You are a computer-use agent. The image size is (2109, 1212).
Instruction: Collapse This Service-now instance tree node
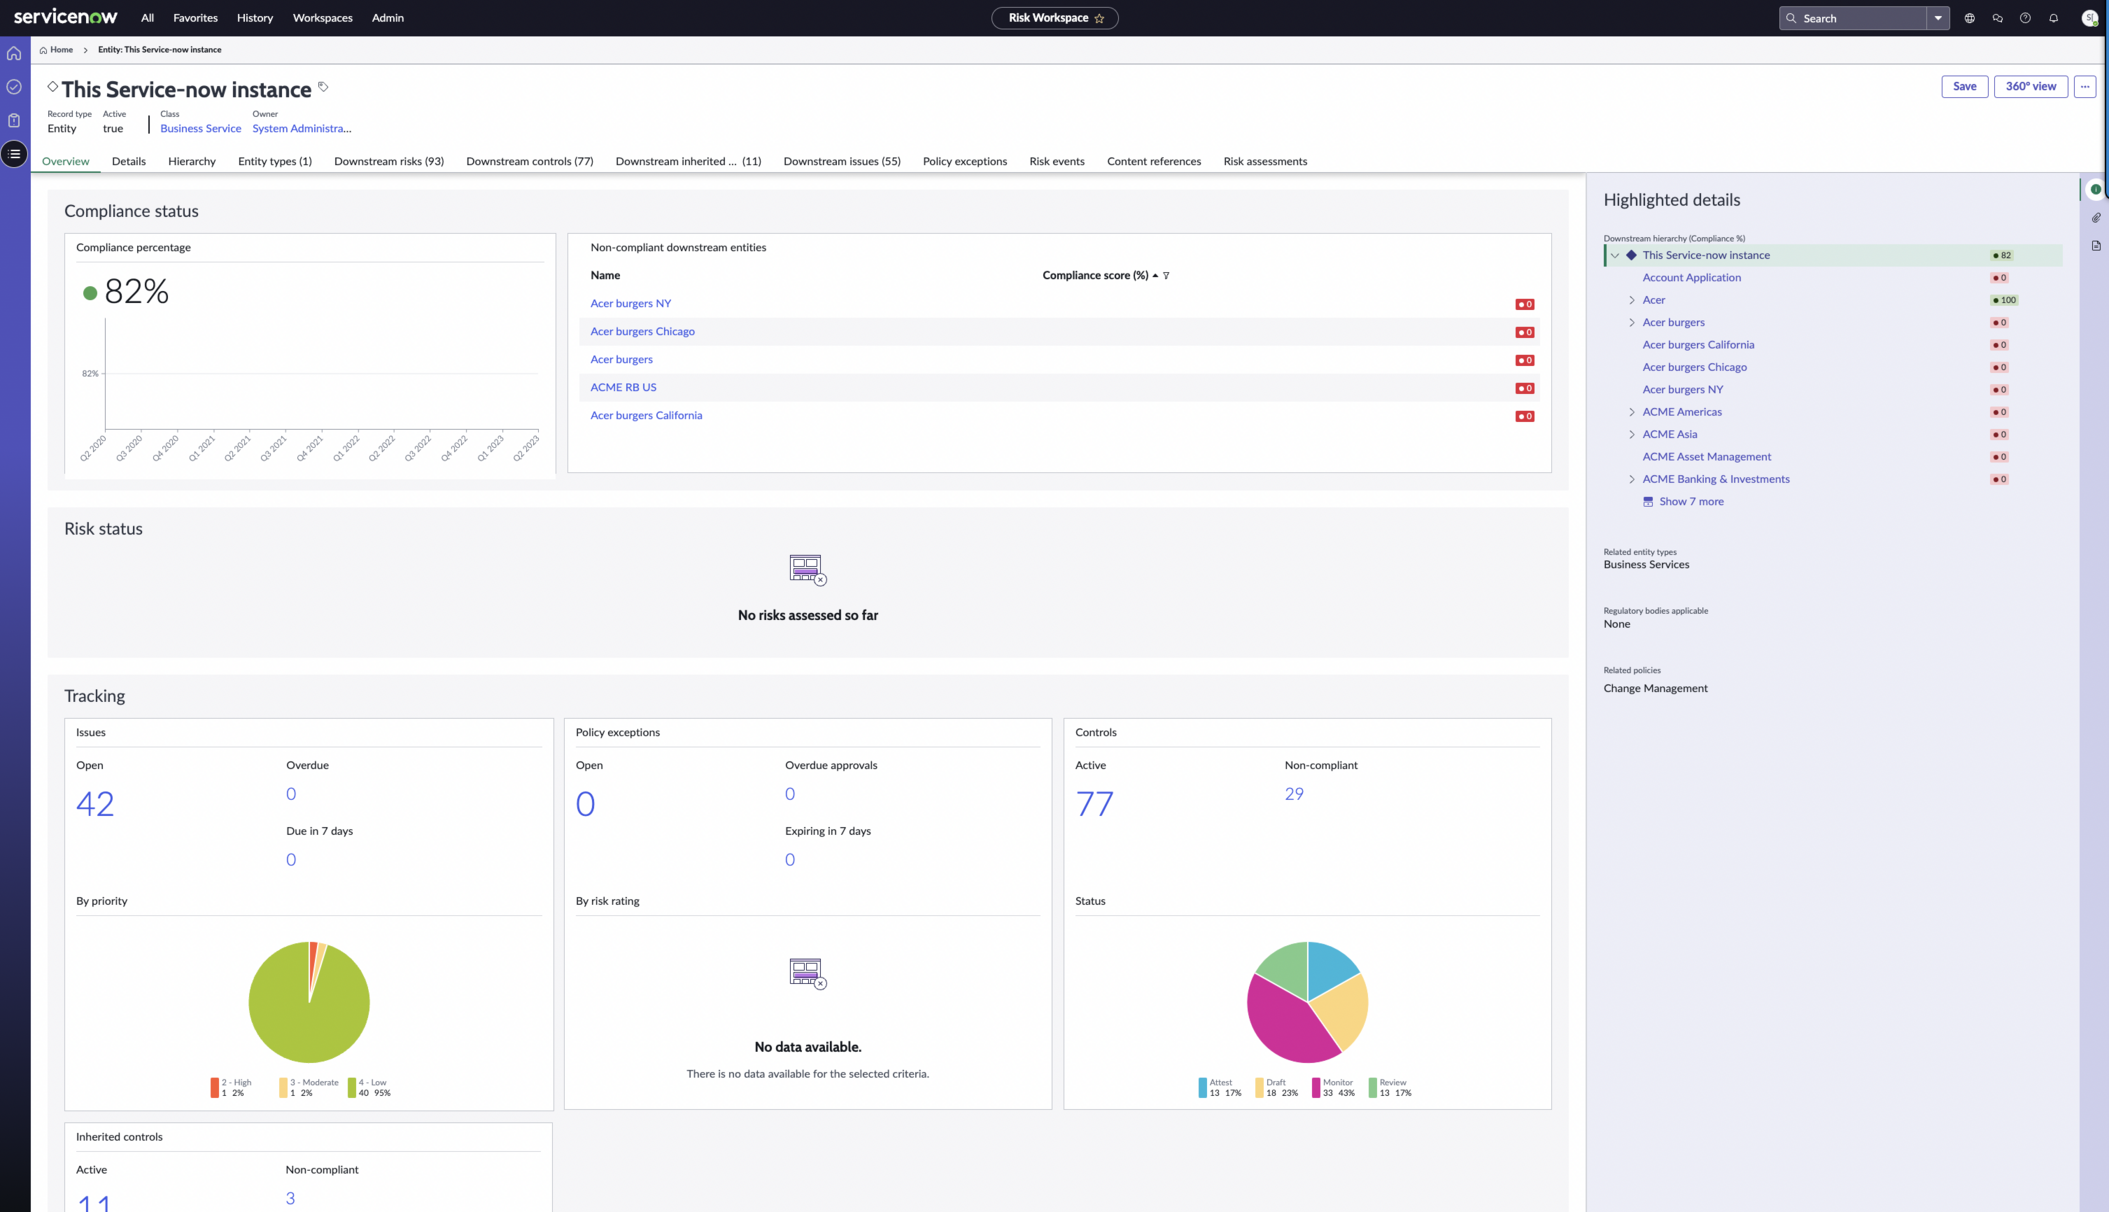[1615, 256]
